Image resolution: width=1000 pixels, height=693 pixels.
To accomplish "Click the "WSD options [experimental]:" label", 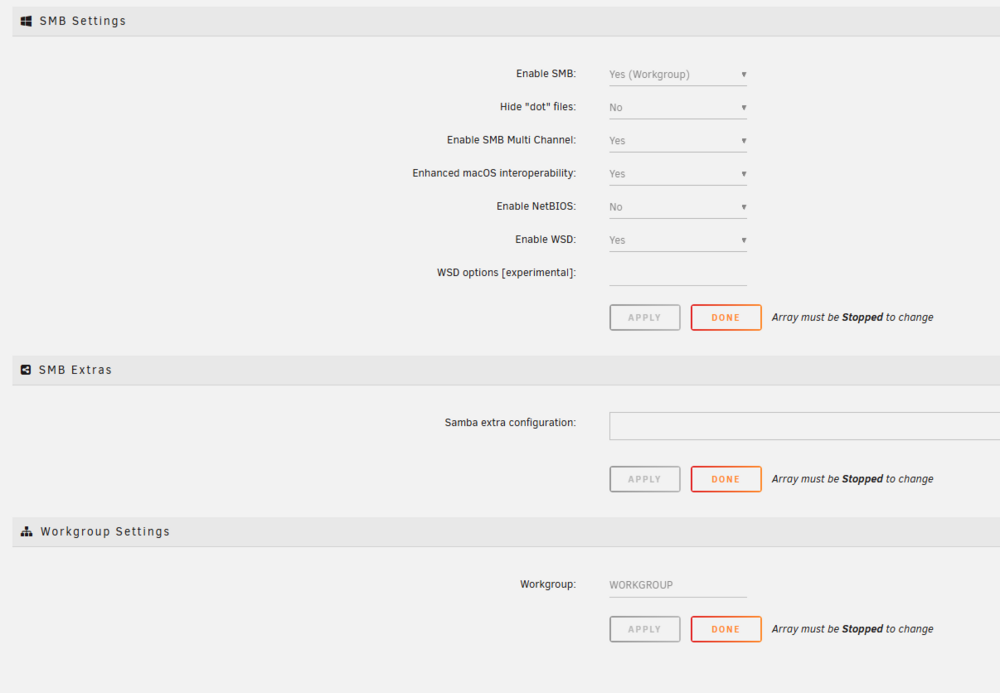I will point(506,273).
